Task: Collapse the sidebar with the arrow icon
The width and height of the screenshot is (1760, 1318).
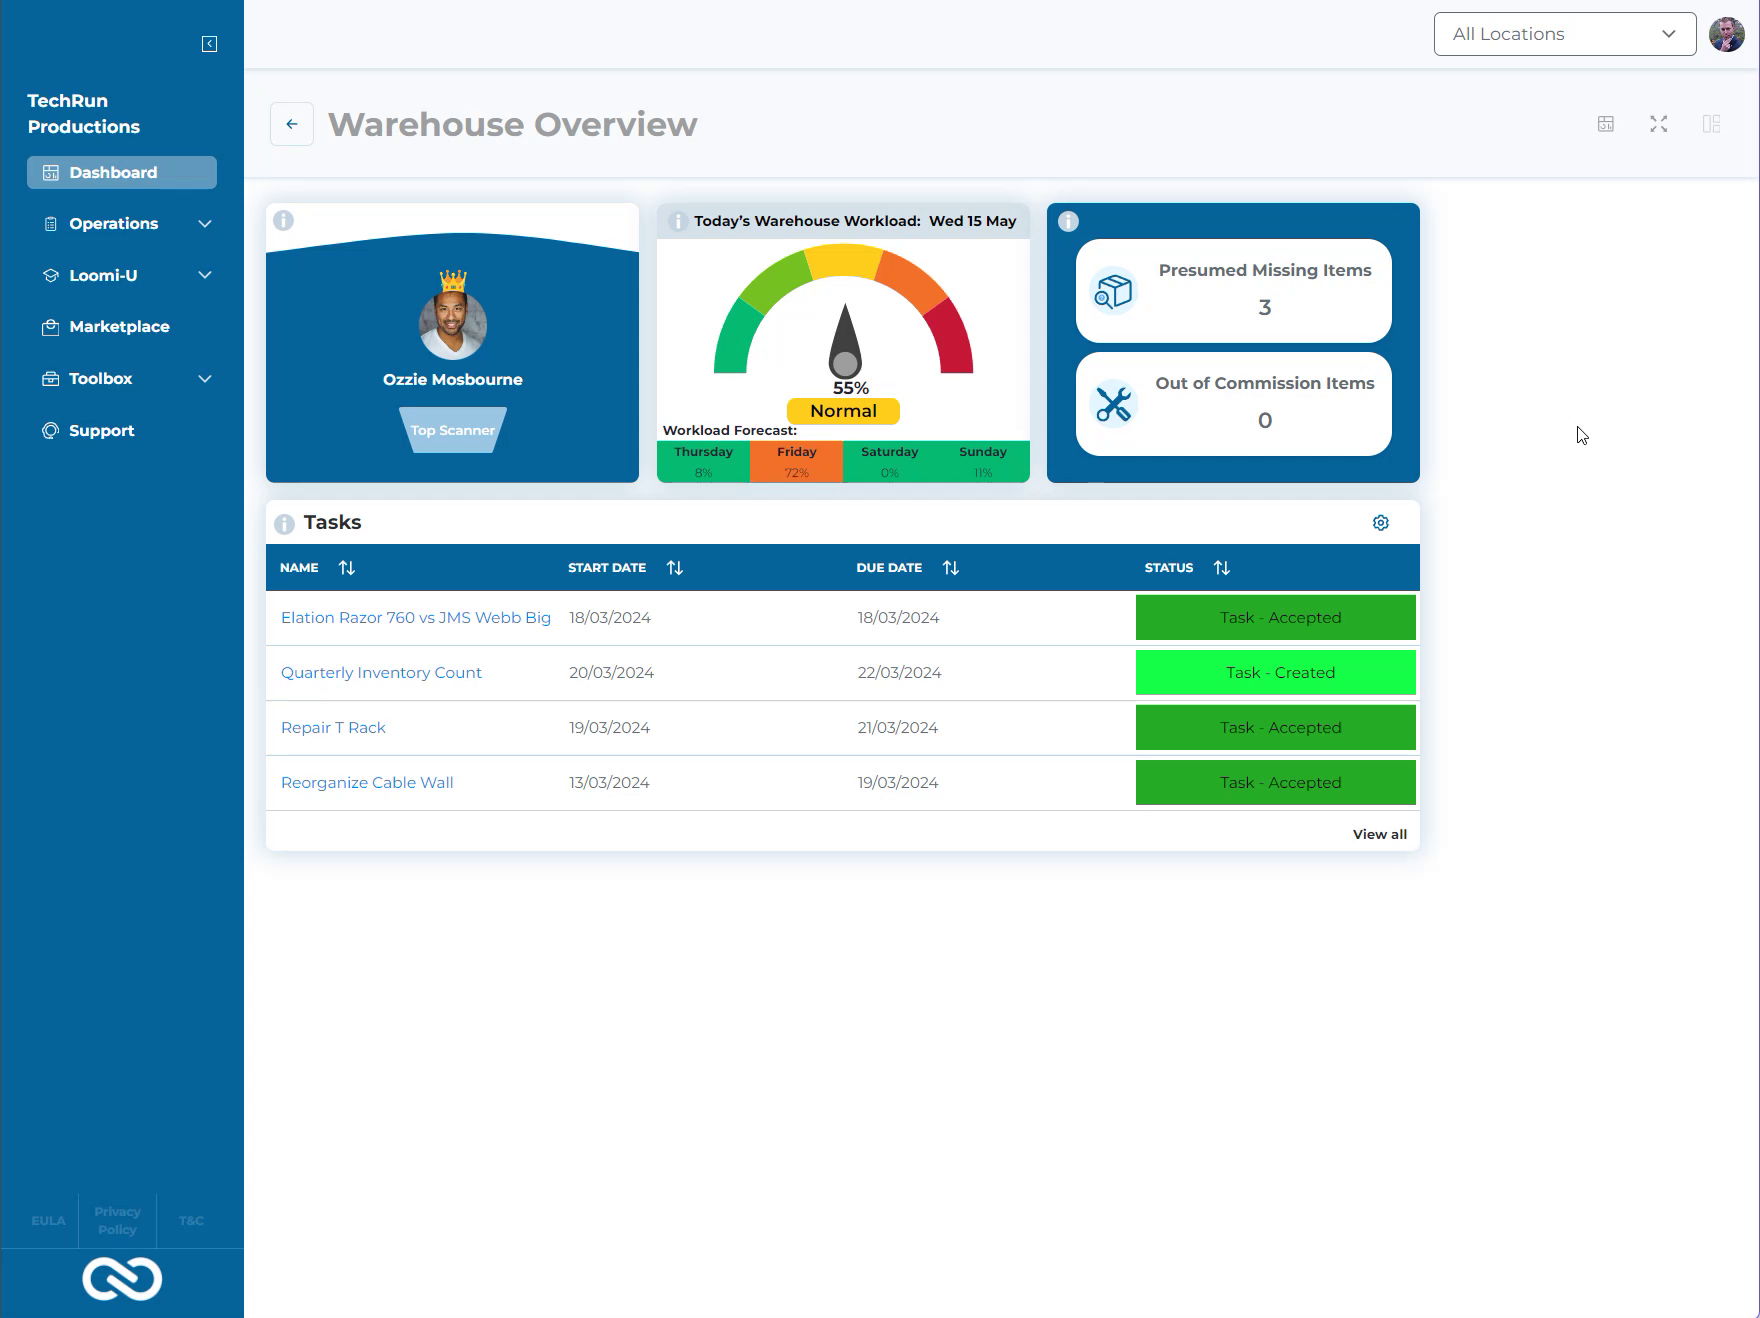Action: pyautogui.click(x=209, y=44)
